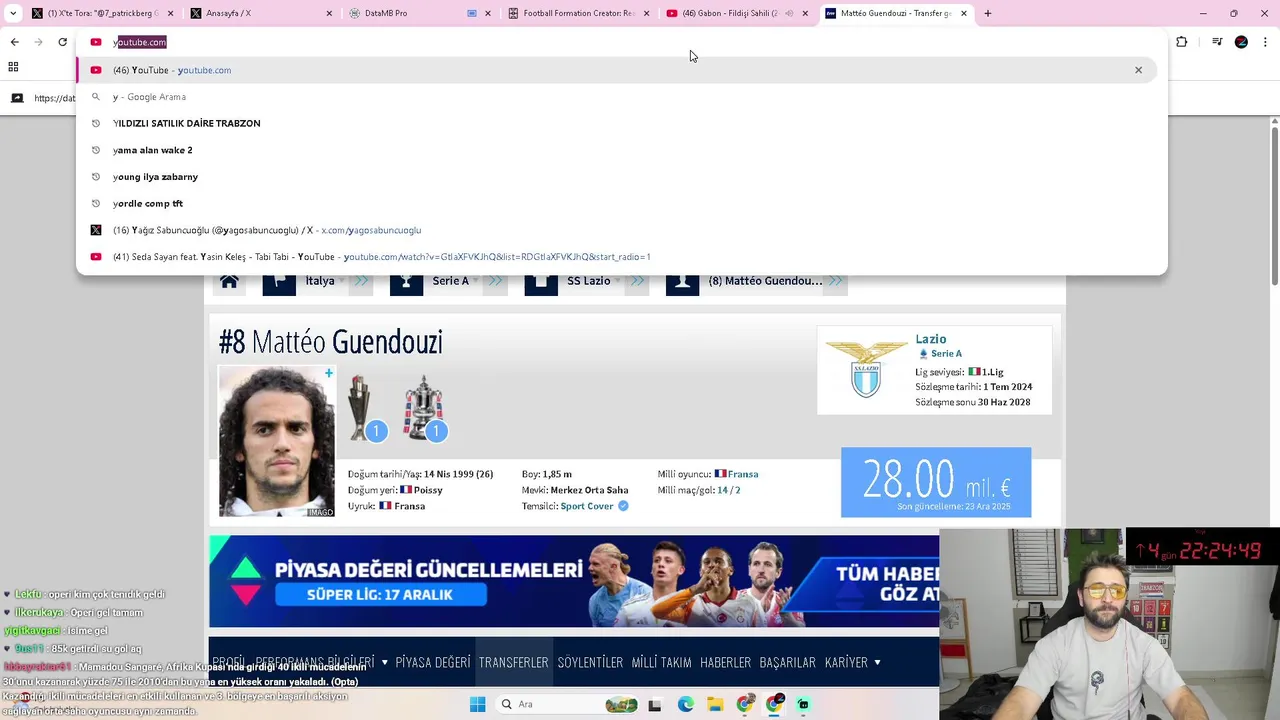Open the Windows Start menu
Image resolution: width=1280 pixels, height=720 pixels.
coord(477,704)
